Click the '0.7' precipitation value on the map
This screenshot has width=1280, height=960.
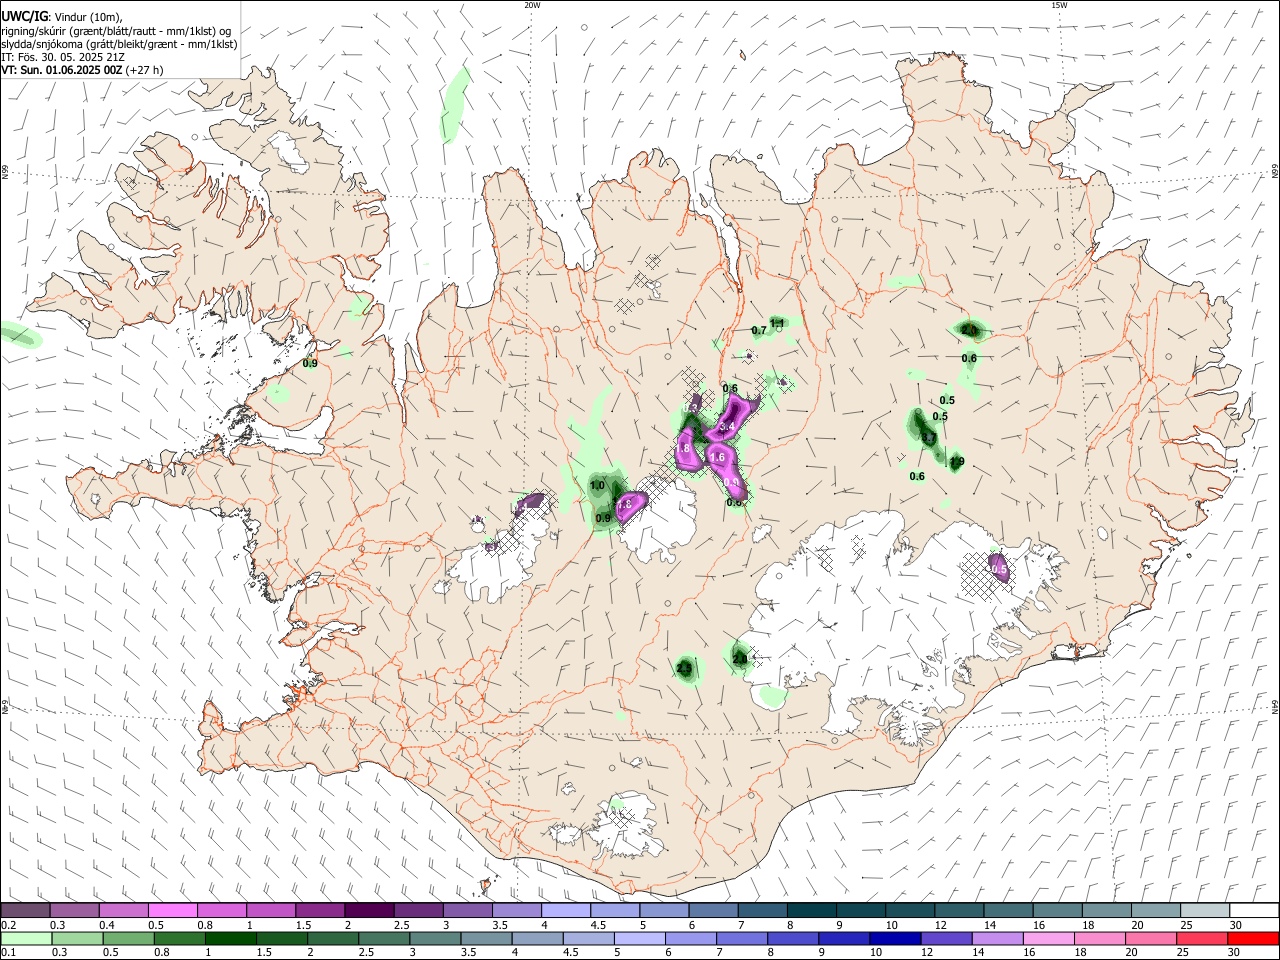point(758,330)
